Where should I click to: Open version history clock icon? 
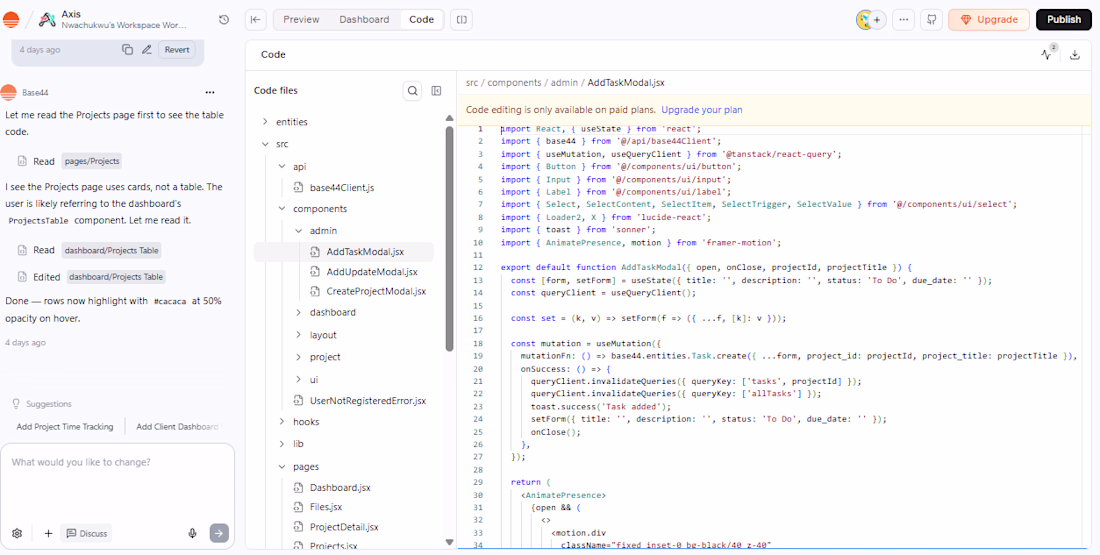[x=224, y=19]
